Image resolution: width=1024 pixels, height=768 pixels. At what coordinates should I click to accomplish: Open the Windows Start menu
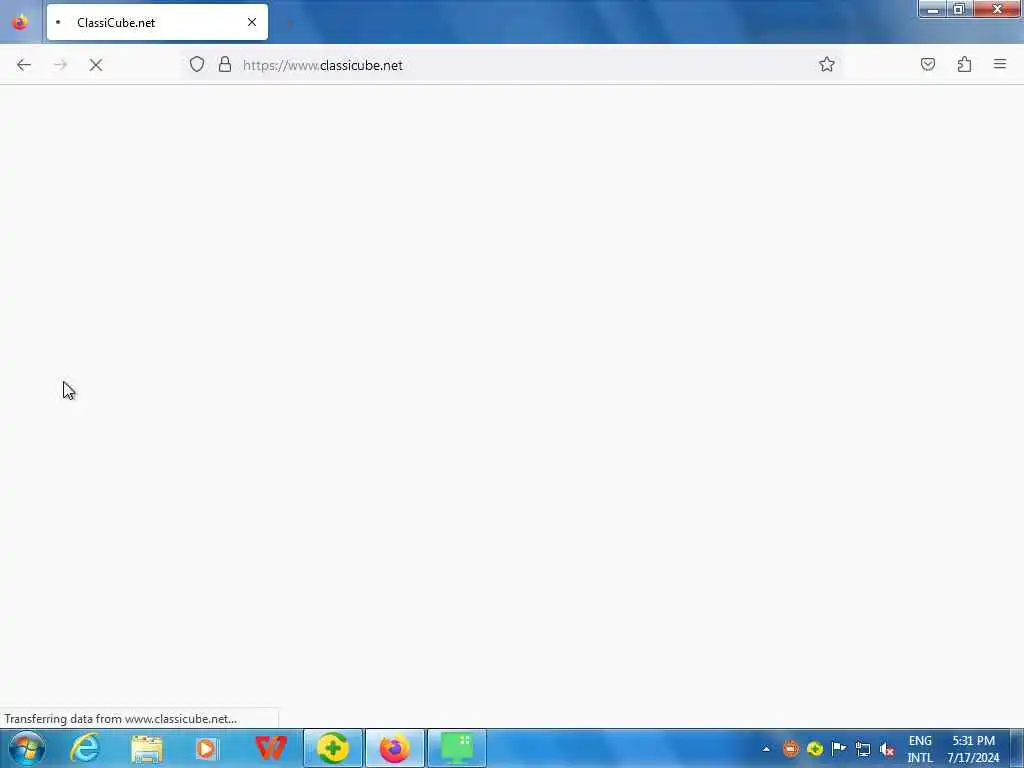[27, 748]
